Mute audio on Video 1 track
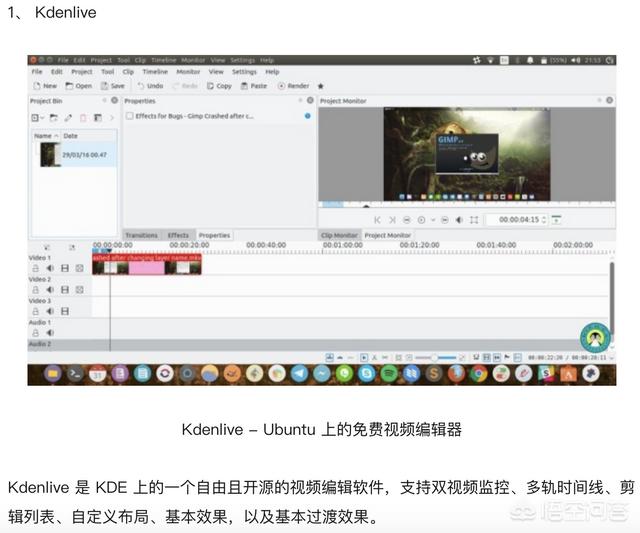Image resolution: width=640 pixels, height=533 pixels. click(x=50, y=268)
